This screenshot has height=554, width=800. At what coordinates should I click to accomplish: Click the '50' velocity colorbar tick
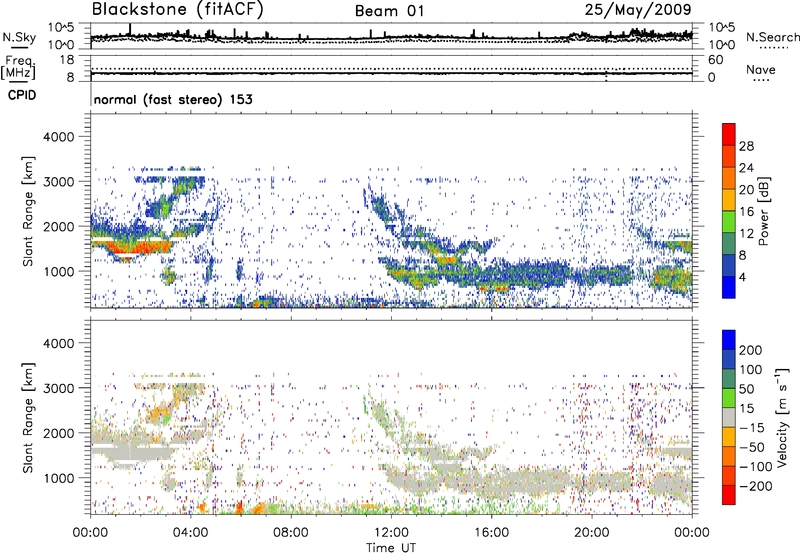(746, 389)
